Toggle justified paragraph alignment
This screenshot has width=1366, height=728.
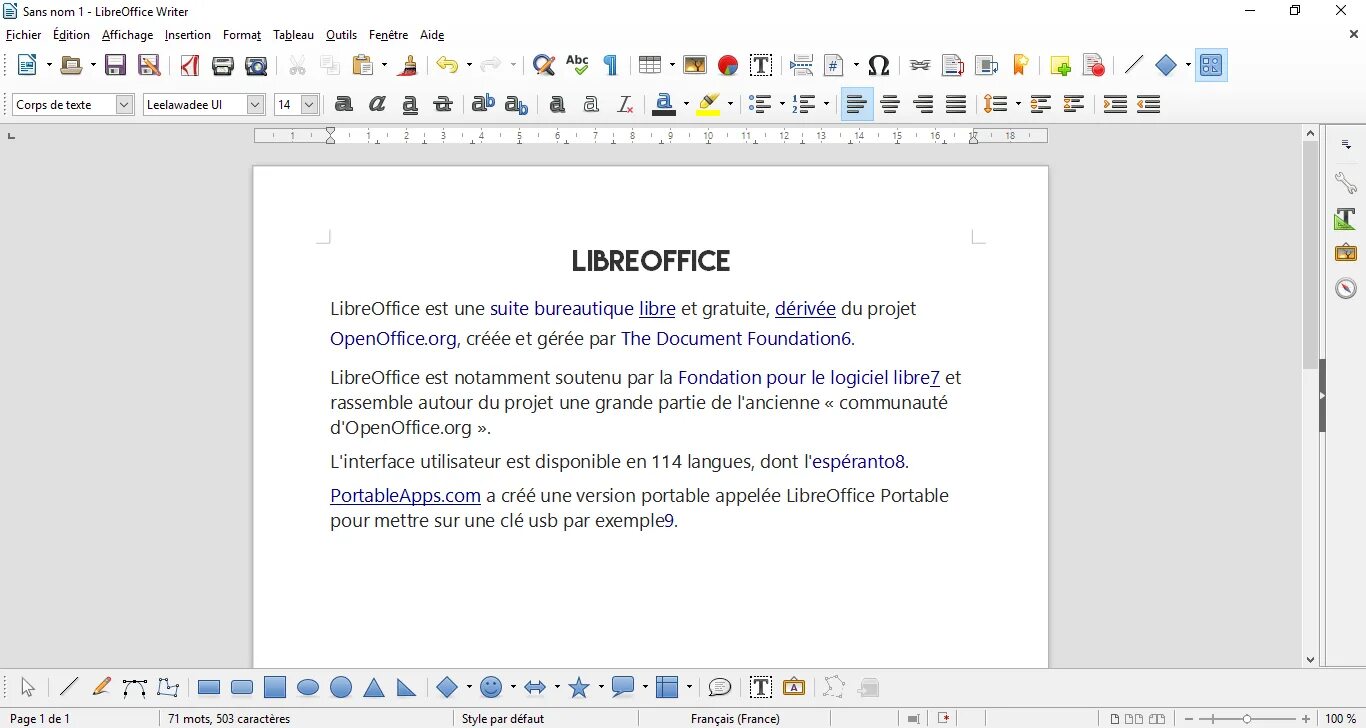(x=956, y=104)
